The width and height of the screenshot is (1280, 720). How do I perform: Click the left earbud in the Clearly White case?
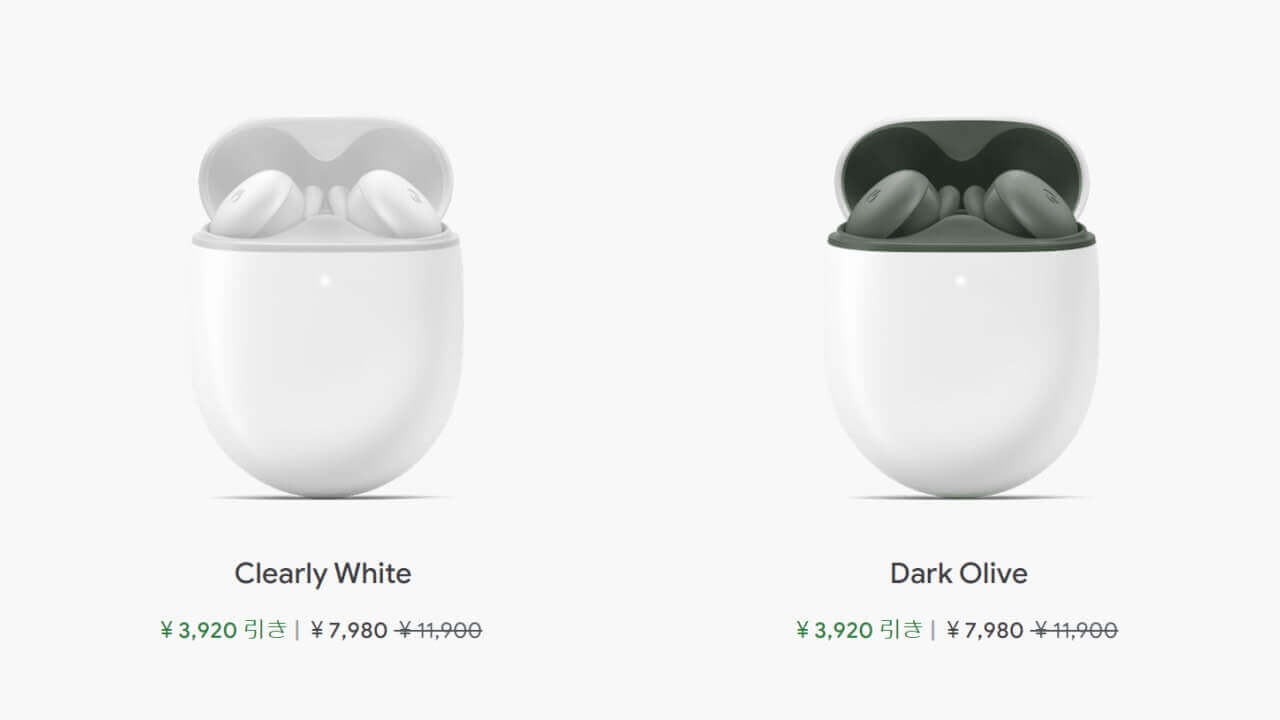point(258,202)
